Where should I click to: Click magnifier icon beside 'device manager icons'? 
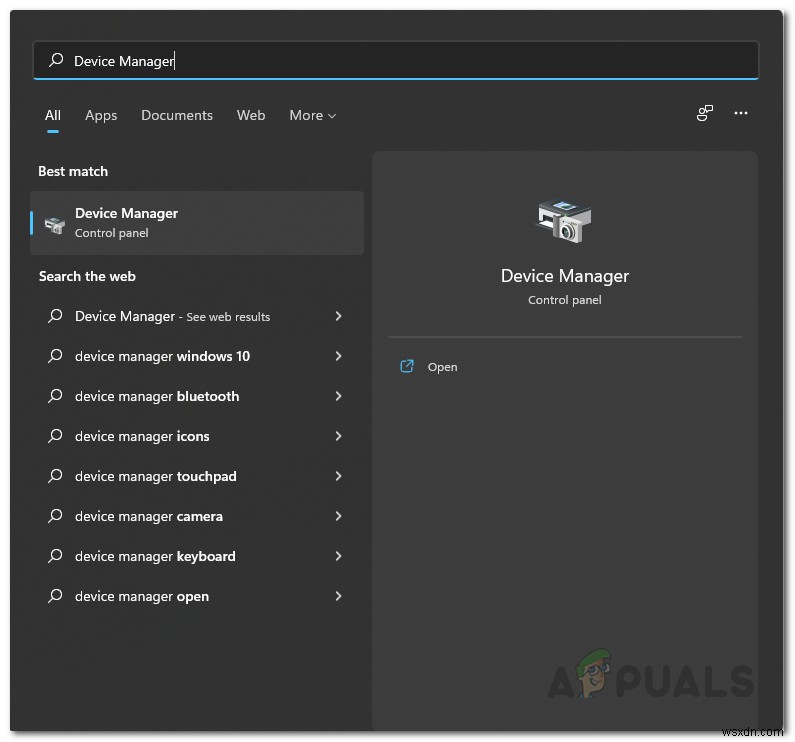55,436
